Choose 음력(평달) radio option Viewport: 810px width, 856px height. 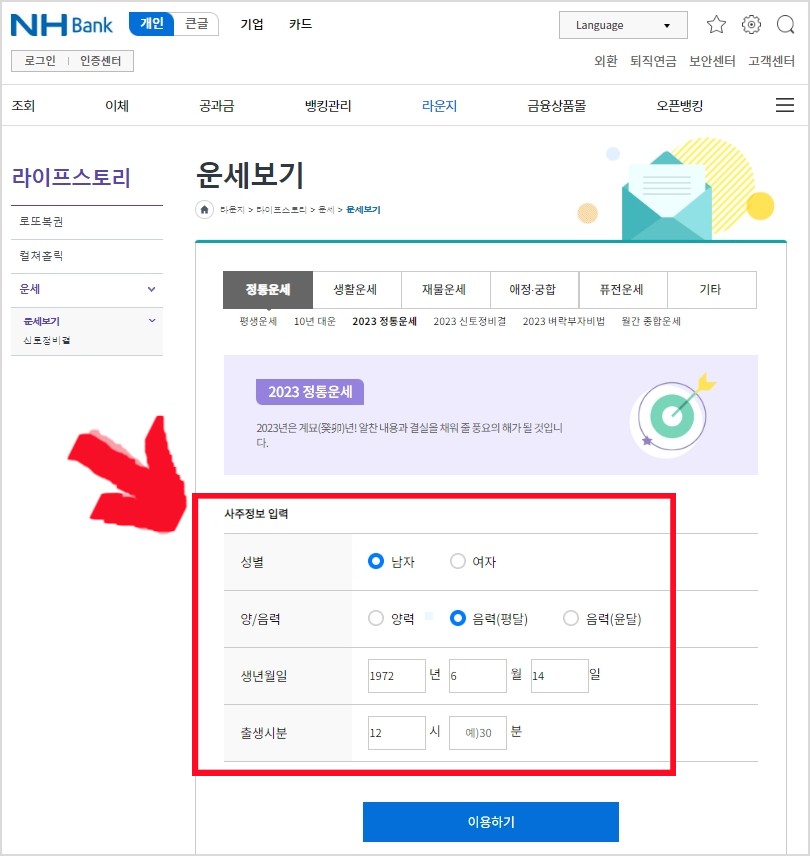click(x=457, y=619)
